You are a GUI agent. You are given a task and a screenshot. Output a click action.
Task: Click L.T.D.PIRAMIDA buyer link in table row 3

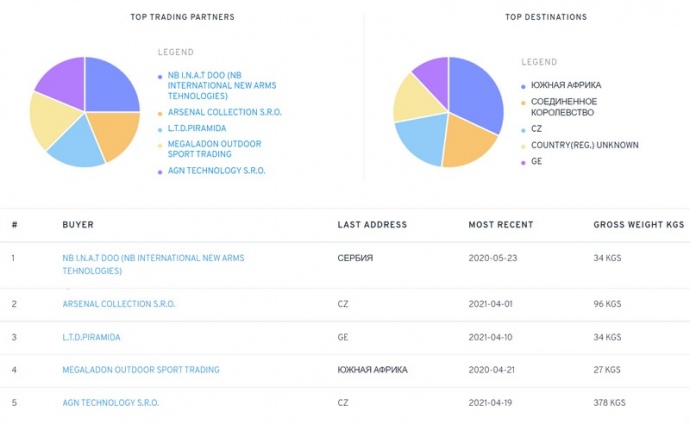(91, 337)
